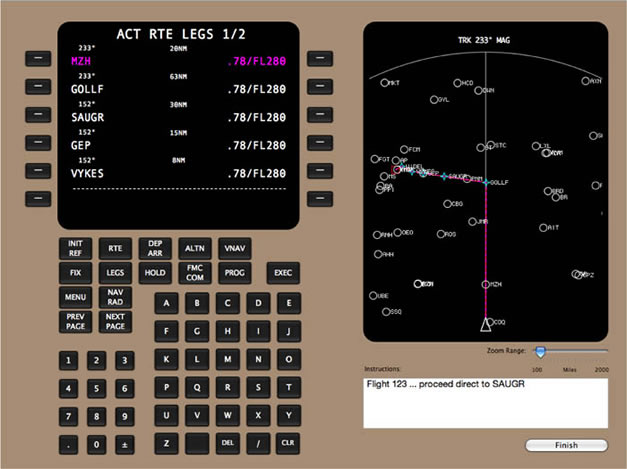Click the aircraft triangle symbol on map
Screen dimensions: 627x469
[486, 324]
